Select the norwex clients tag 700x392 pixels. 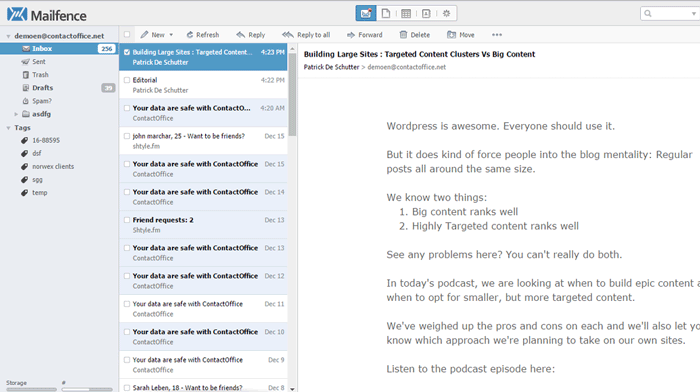(x=53, y=166)
